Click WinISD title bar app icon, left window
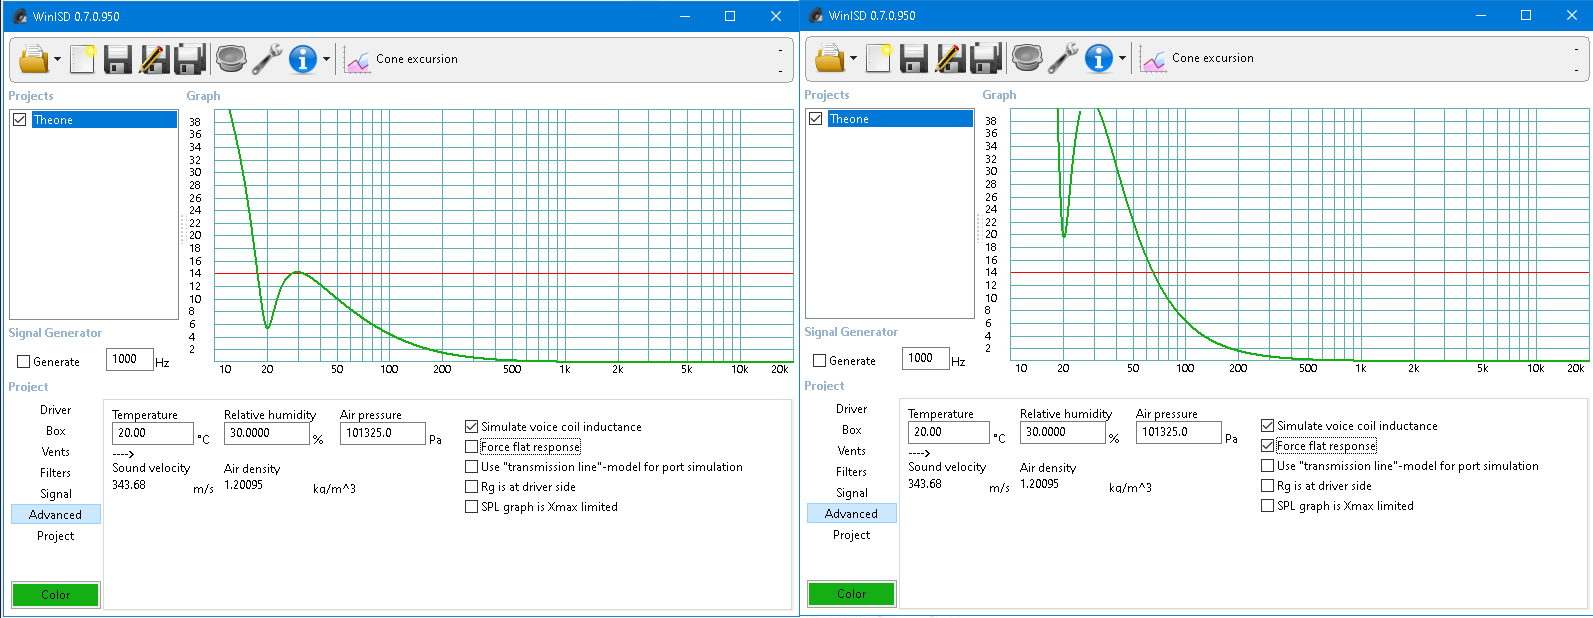Screen dimensions: 1593x618 pyautogui.click(x=19, y=16)
